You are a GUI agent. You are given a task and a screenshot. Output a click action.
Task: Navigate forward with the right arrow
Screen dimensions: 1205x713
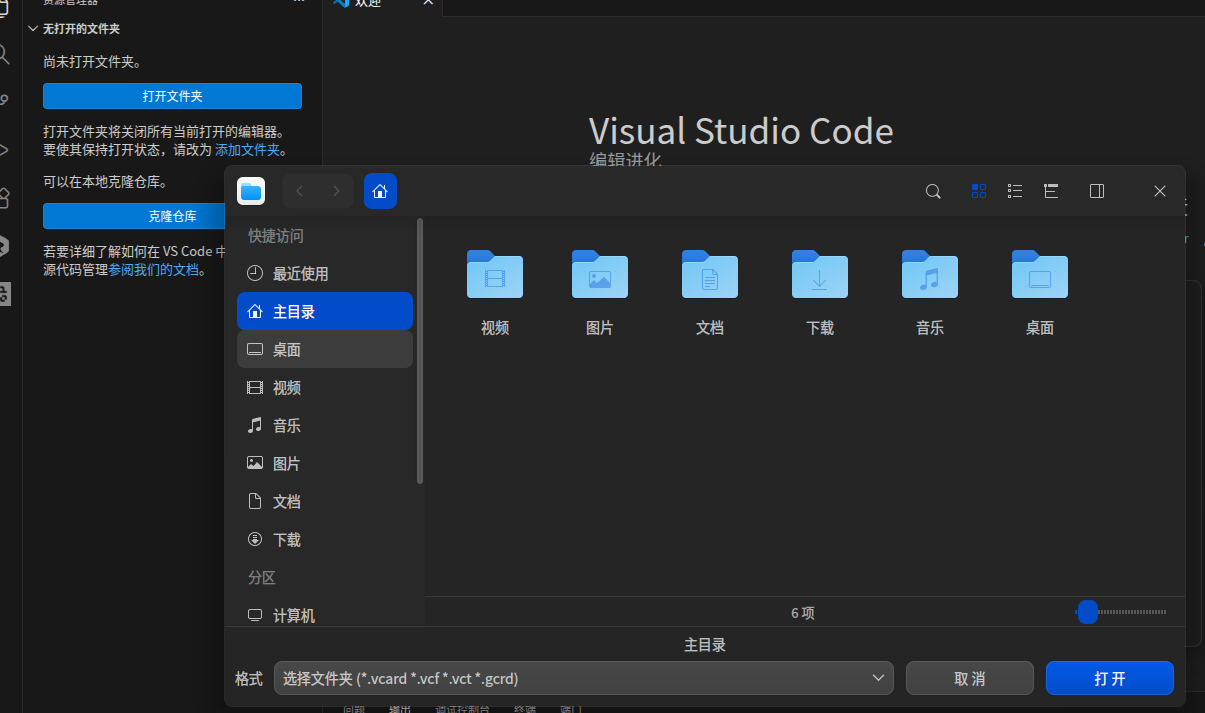point(337,191)
